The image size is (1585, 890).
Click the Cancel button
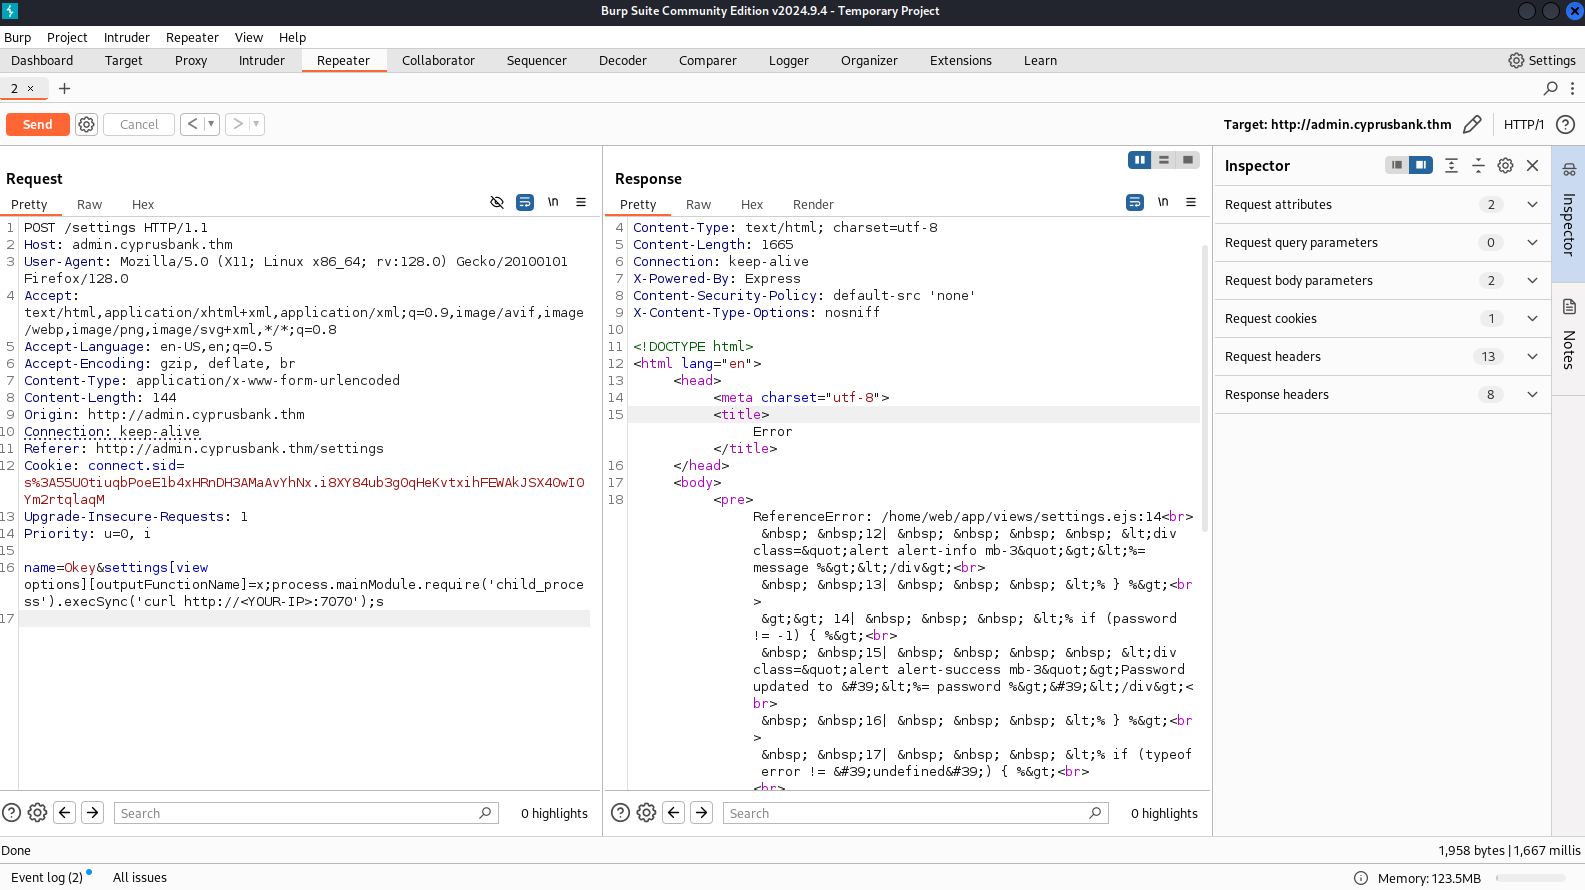(x=139, y=124)
